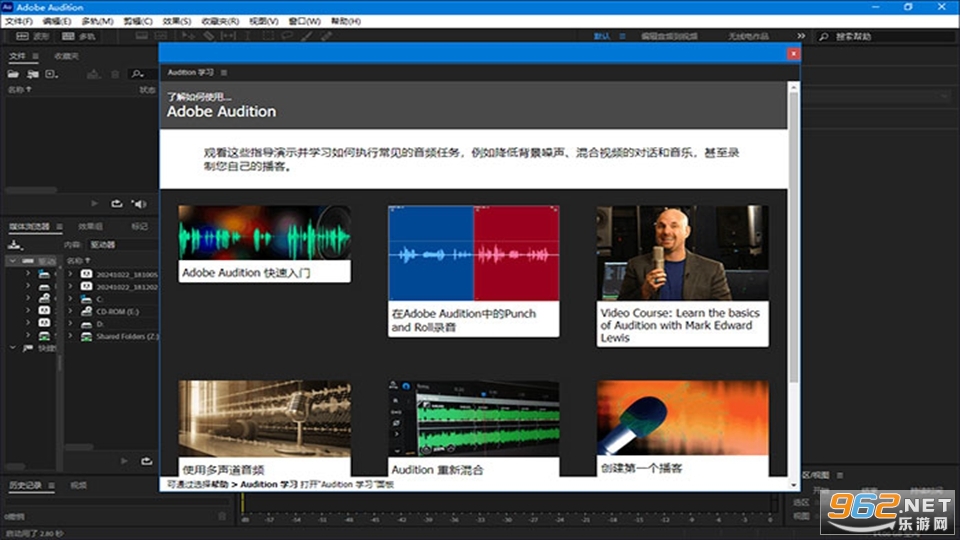Viewport: 960px width, 540px height.
Task: Click the import file icon in Files panel
Action: pos(32,74)
